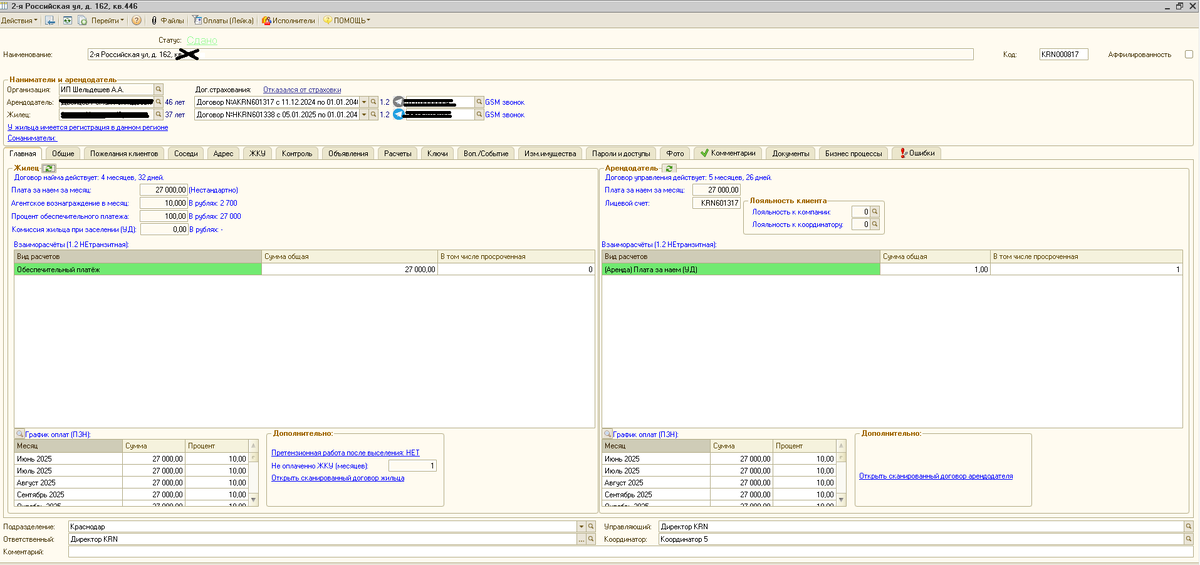Screen dimensions: 1200x565
Task: Expand the AKRN601317 contract dropdown arrow
Action: (366, 102)
